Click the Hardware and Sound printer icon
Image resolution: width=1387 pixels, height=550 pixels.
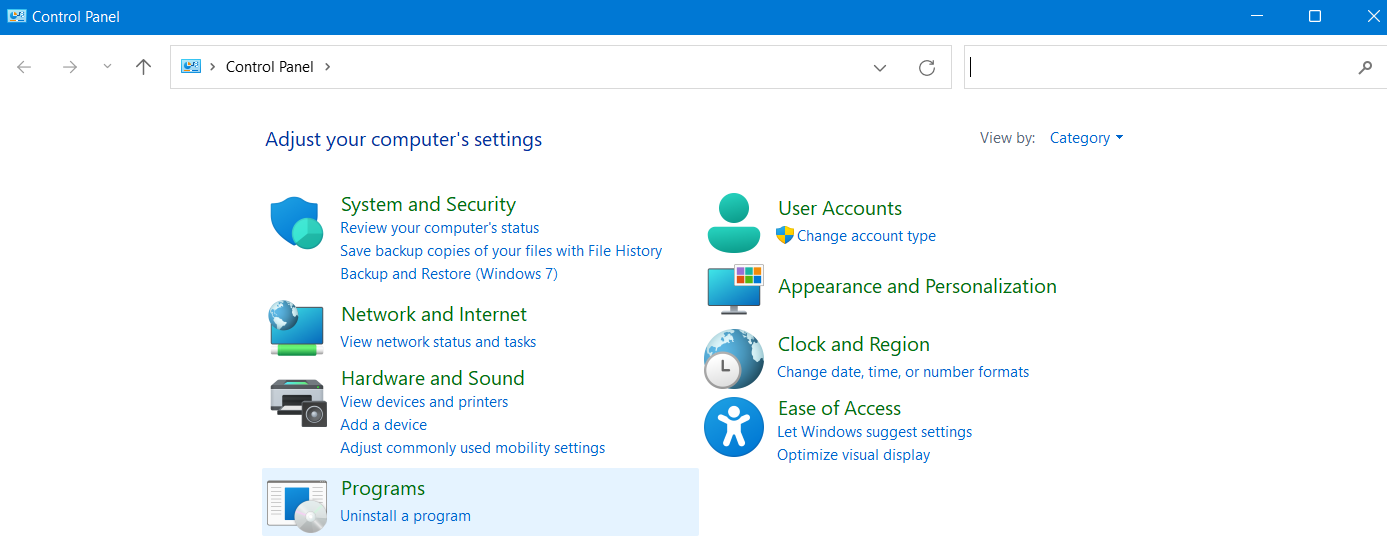pos(298,402)
